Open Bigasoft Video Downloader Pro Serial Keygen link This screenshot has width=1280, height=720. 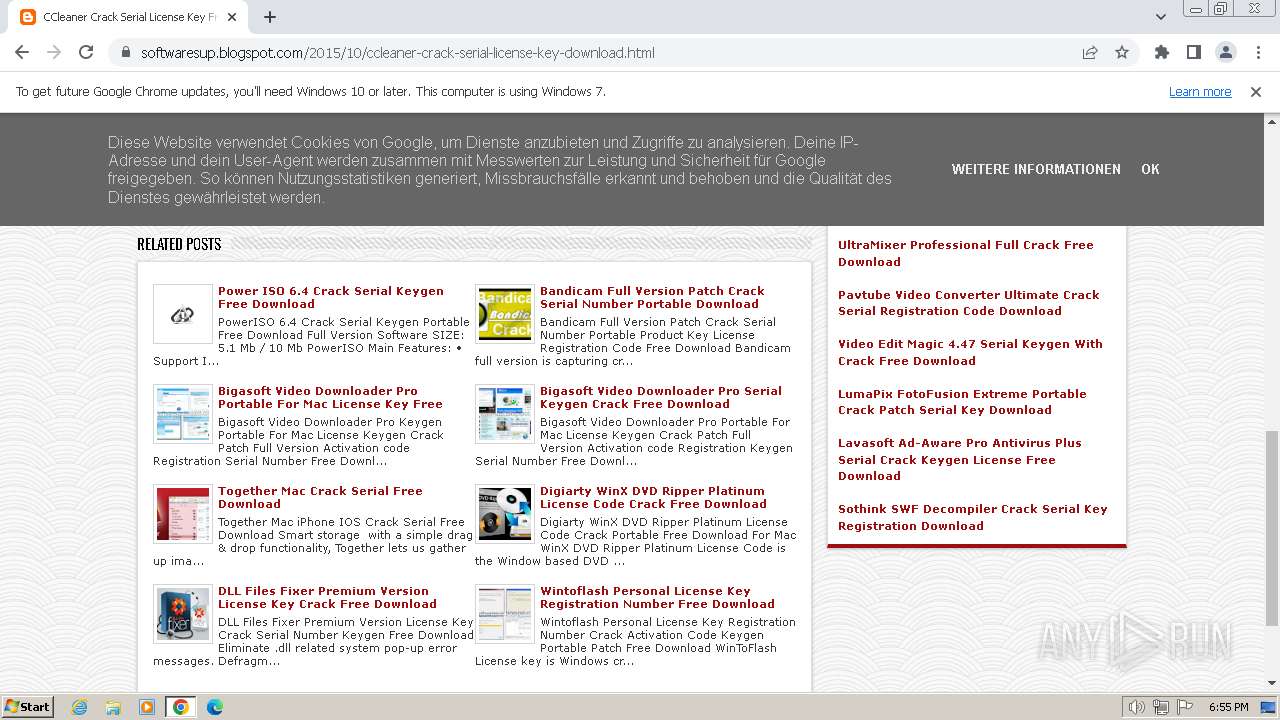pyautogui.click(x=661, y=397)
